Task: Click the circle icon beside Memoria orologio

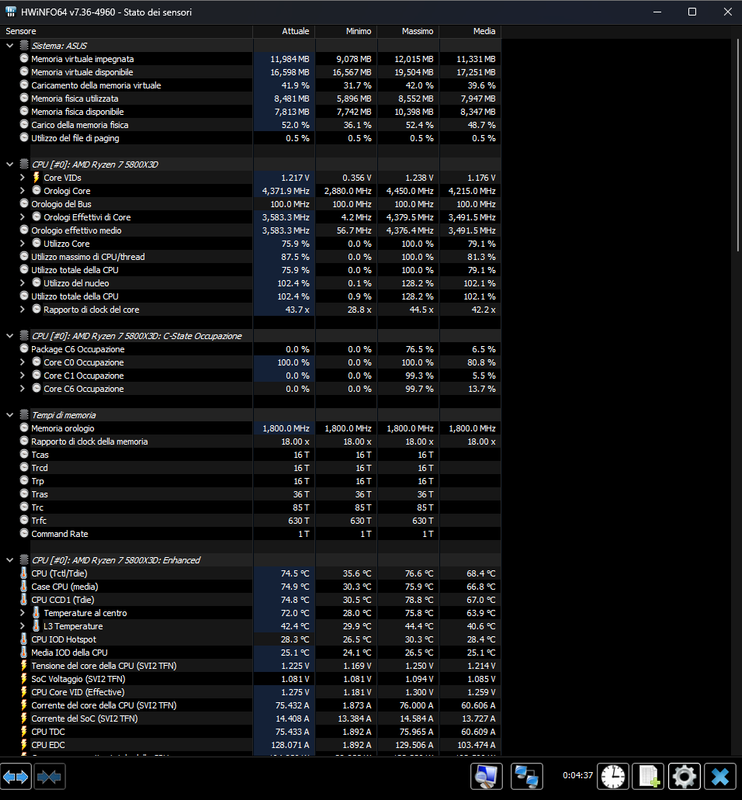Action: coord(24,428)
